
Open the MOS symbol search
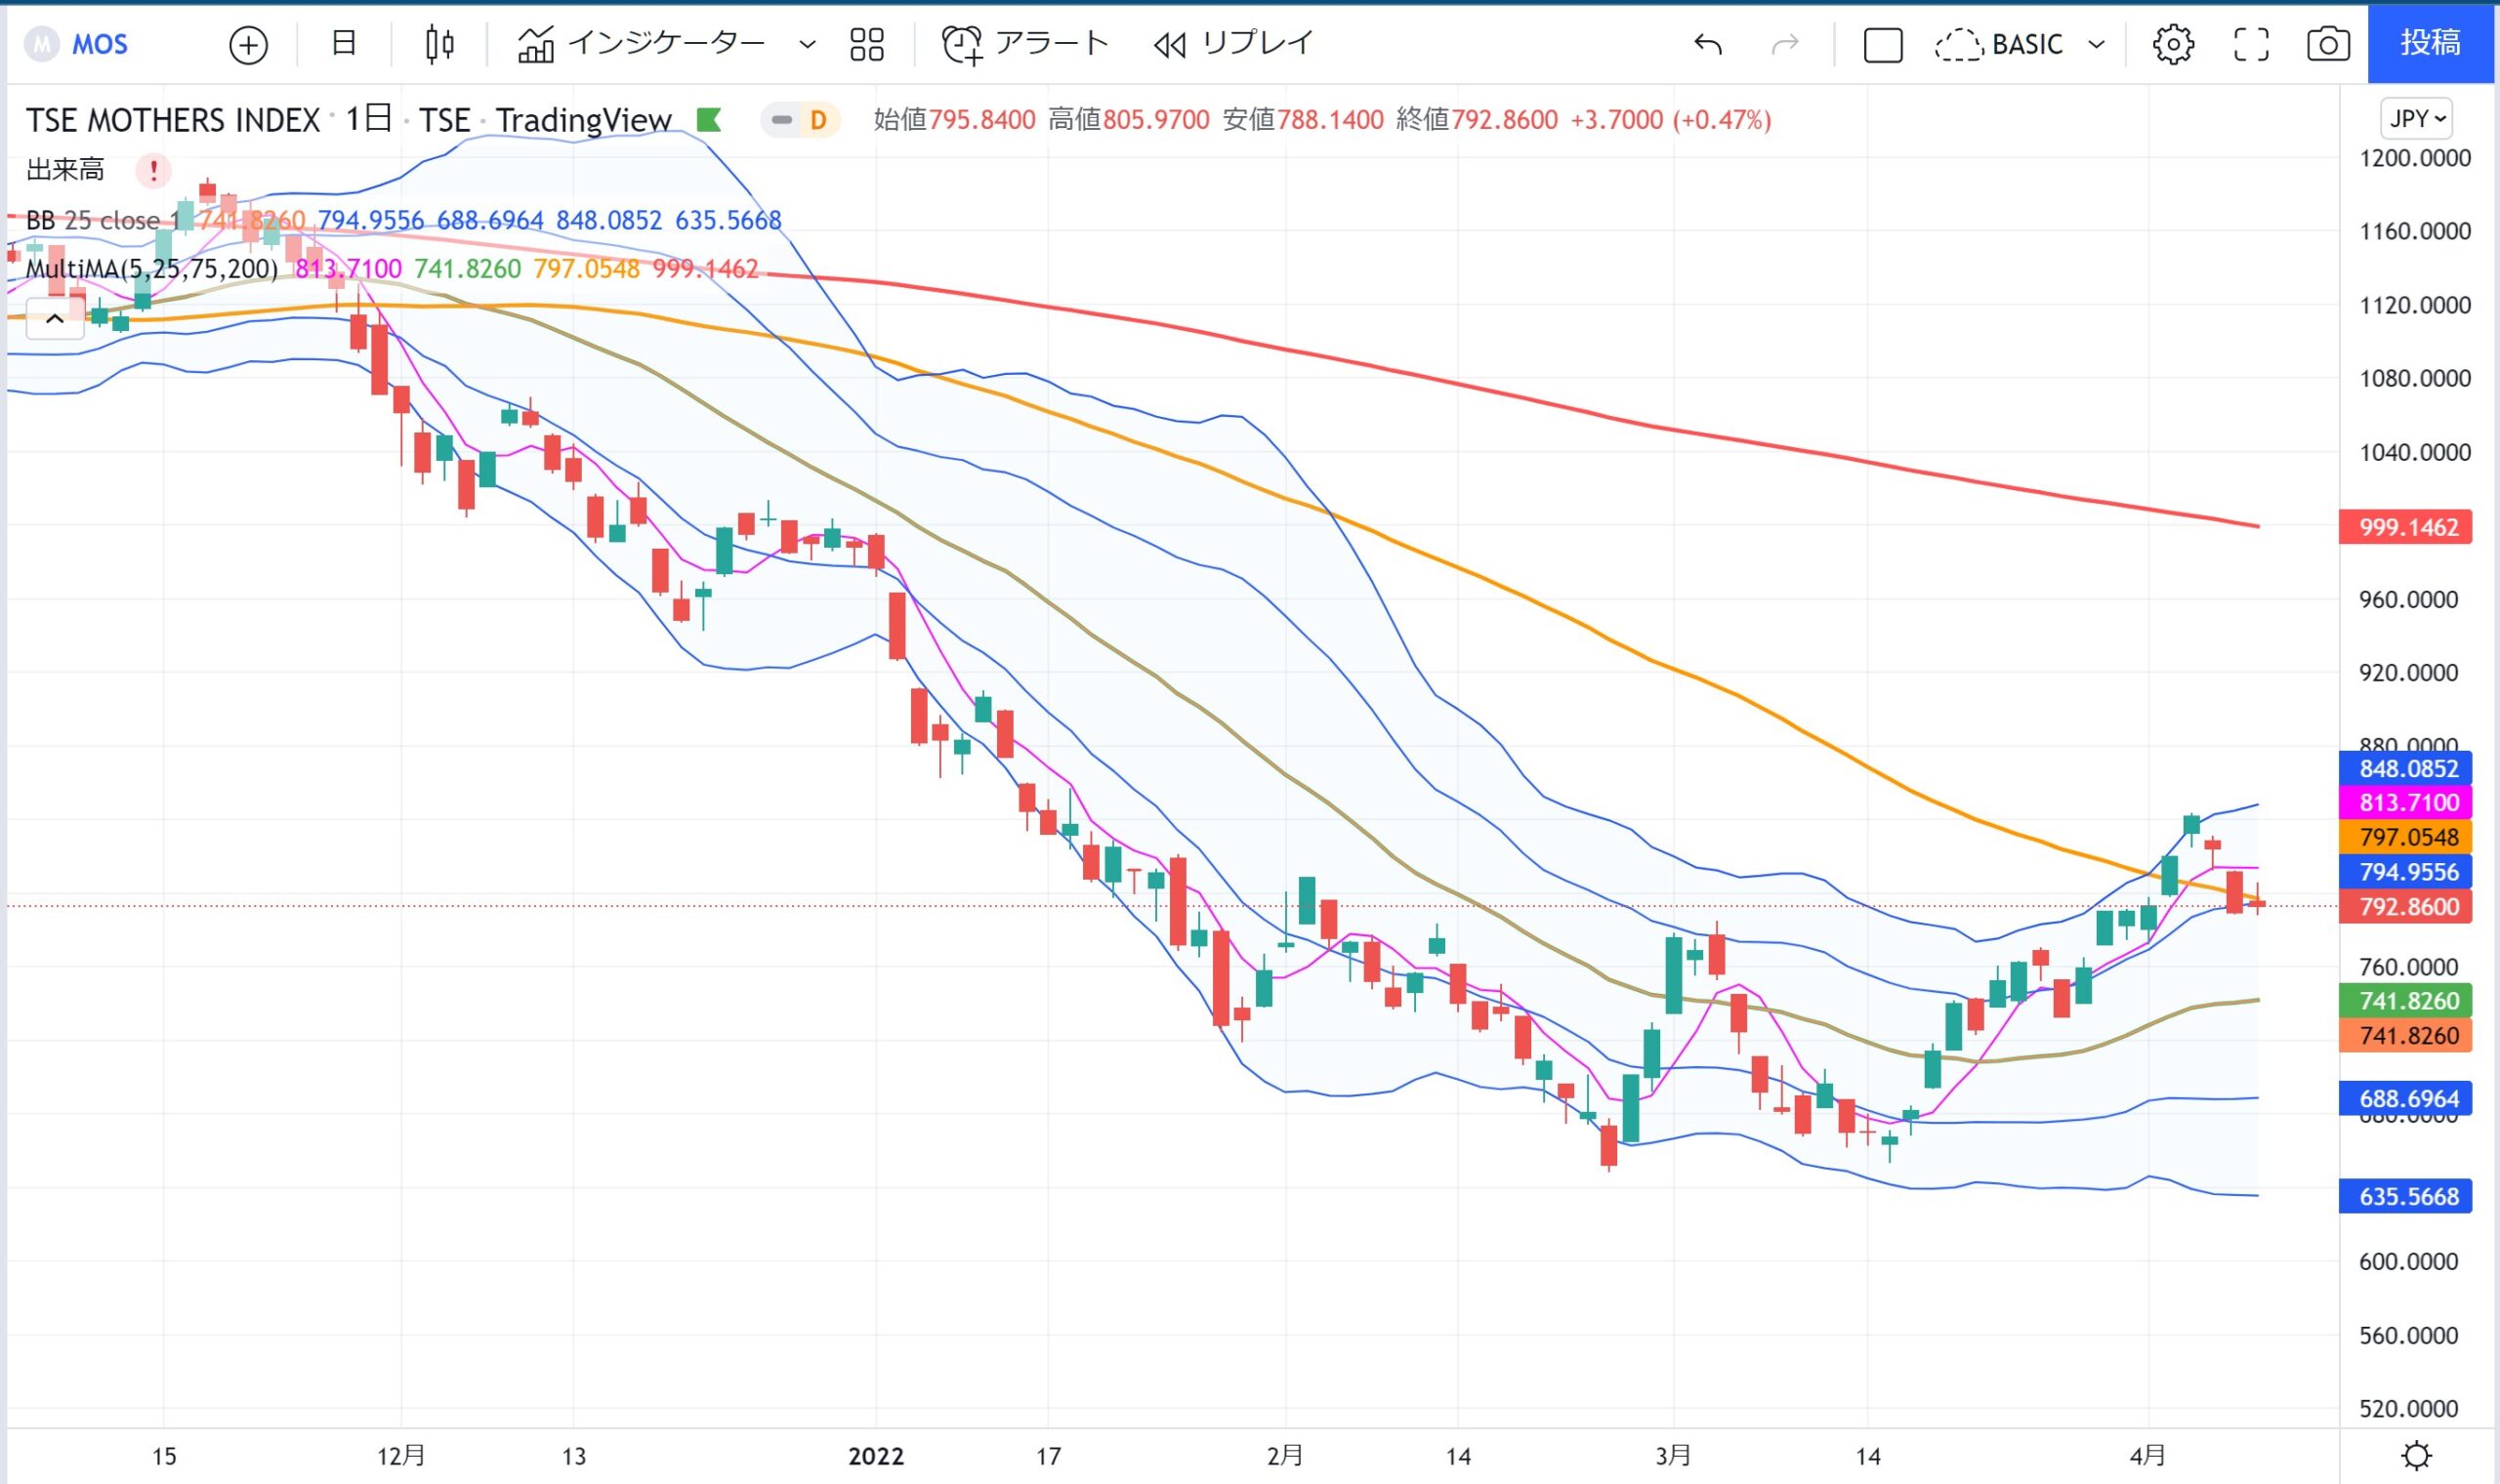coord(78,44)
